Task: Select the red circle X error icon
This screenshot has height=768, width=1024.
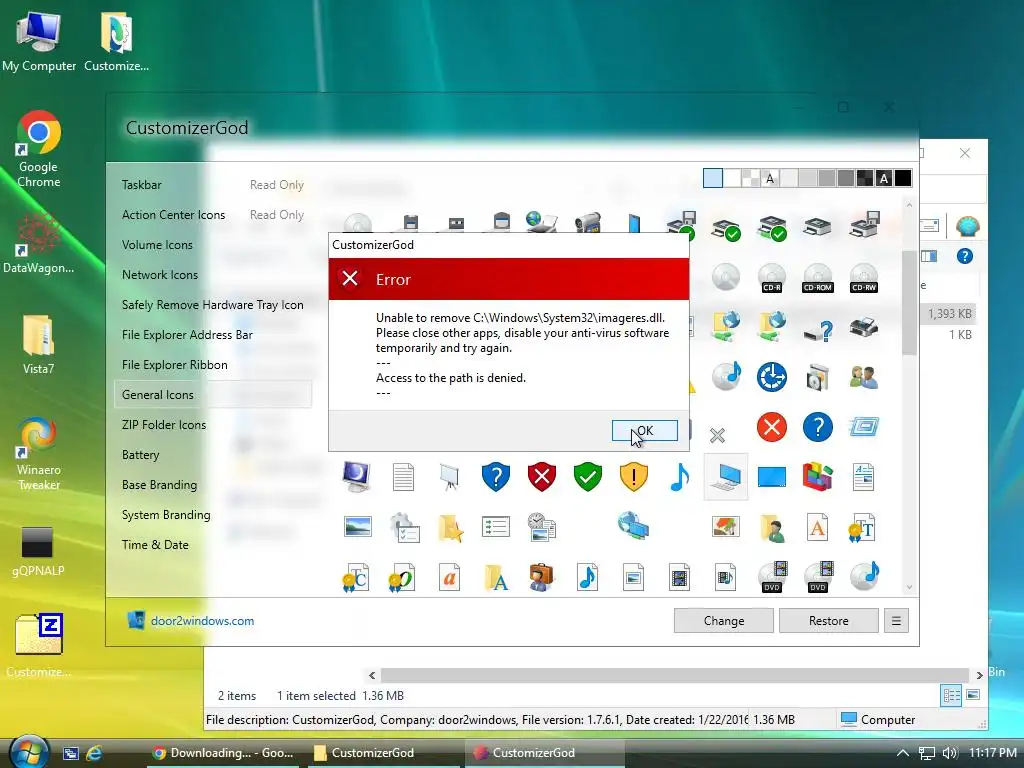Action: click(772, 427)
